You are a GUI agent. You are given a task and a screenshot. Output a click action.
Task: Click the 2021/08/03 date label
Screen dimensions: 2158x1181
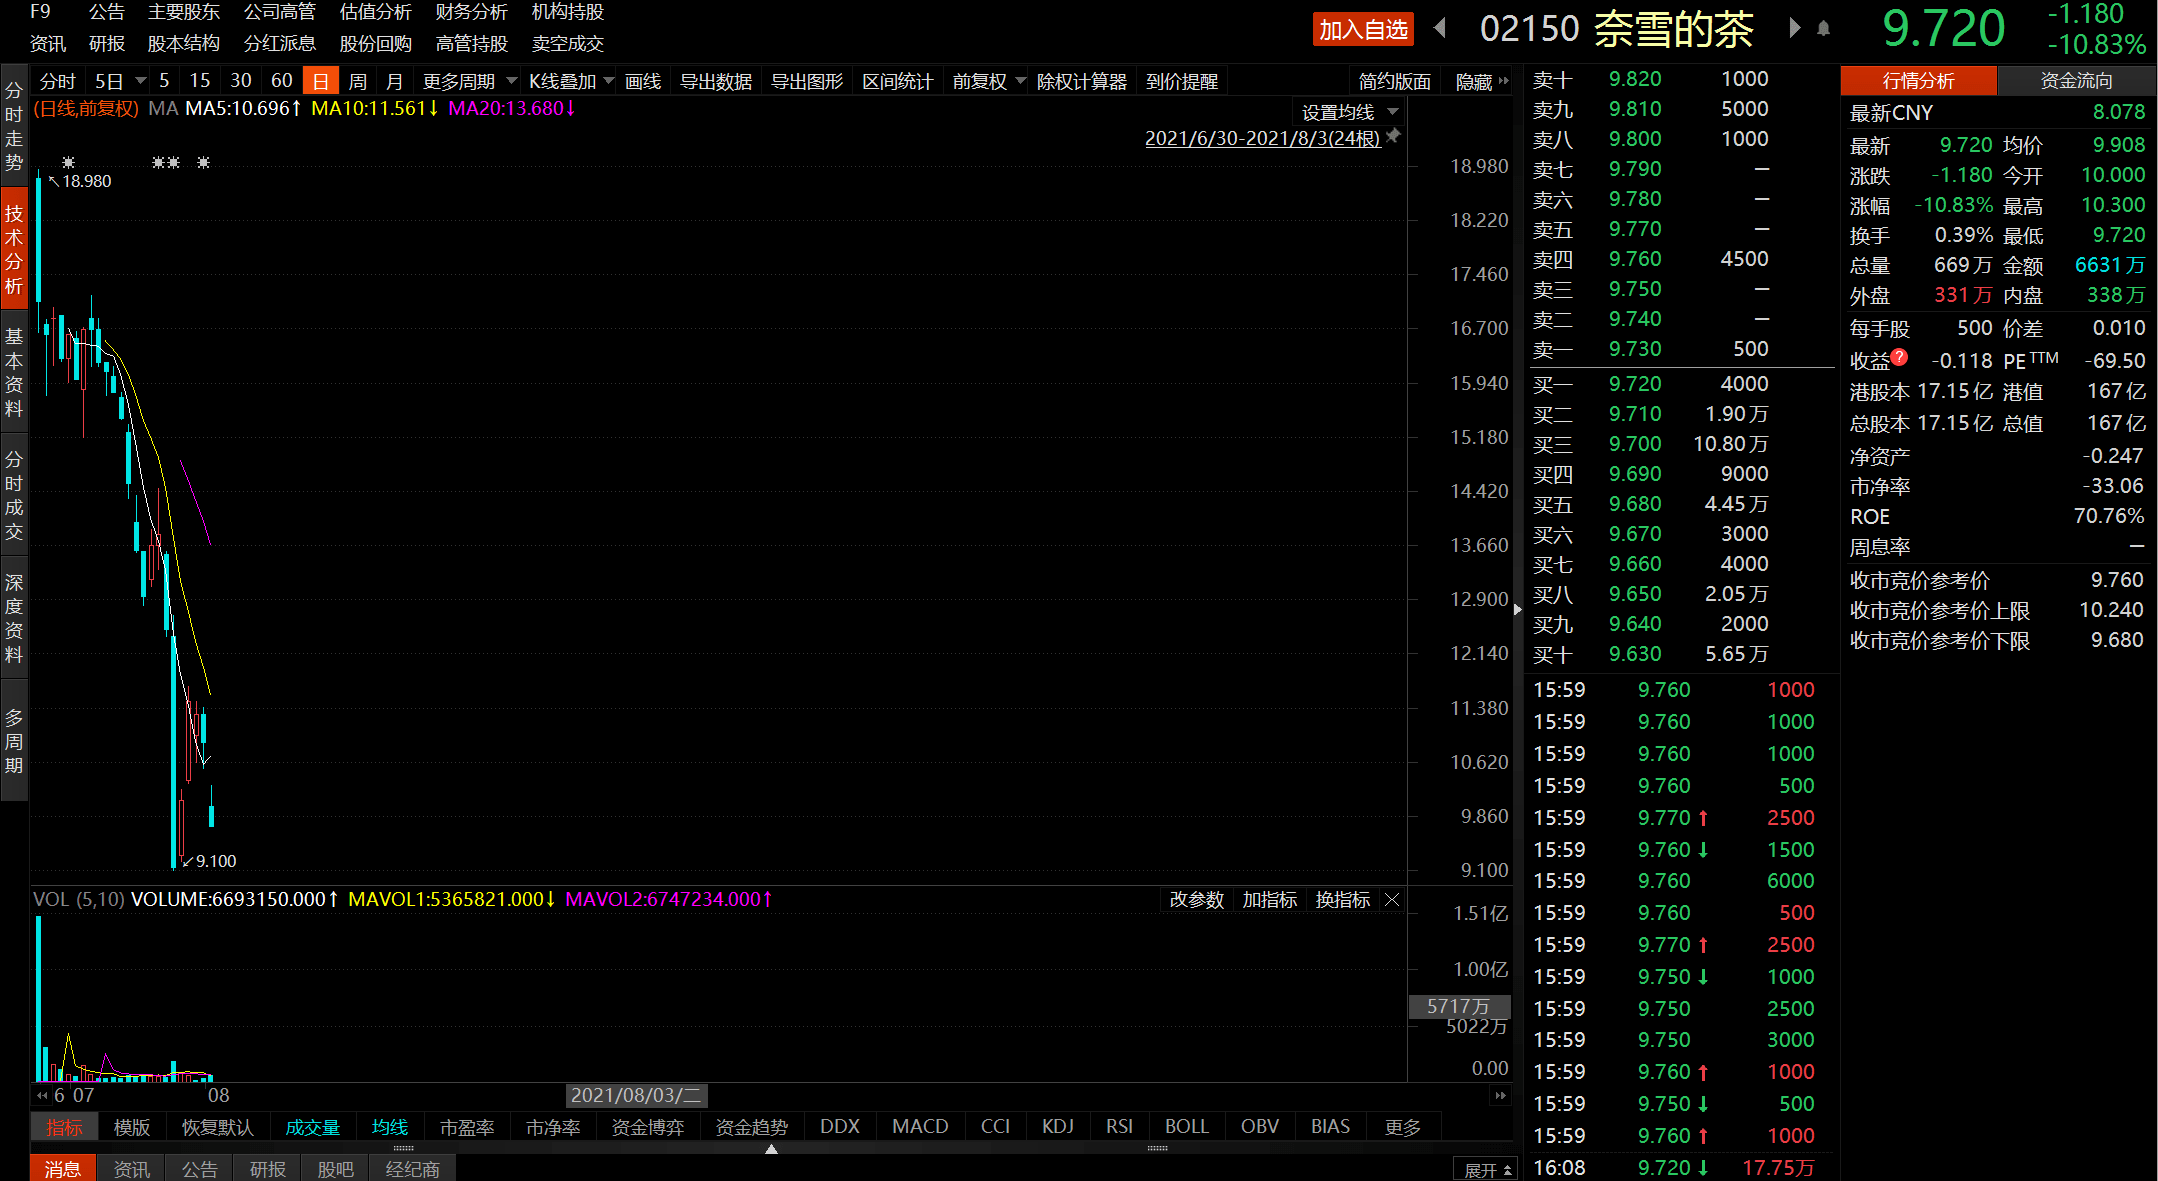[x=636, y=1096]
